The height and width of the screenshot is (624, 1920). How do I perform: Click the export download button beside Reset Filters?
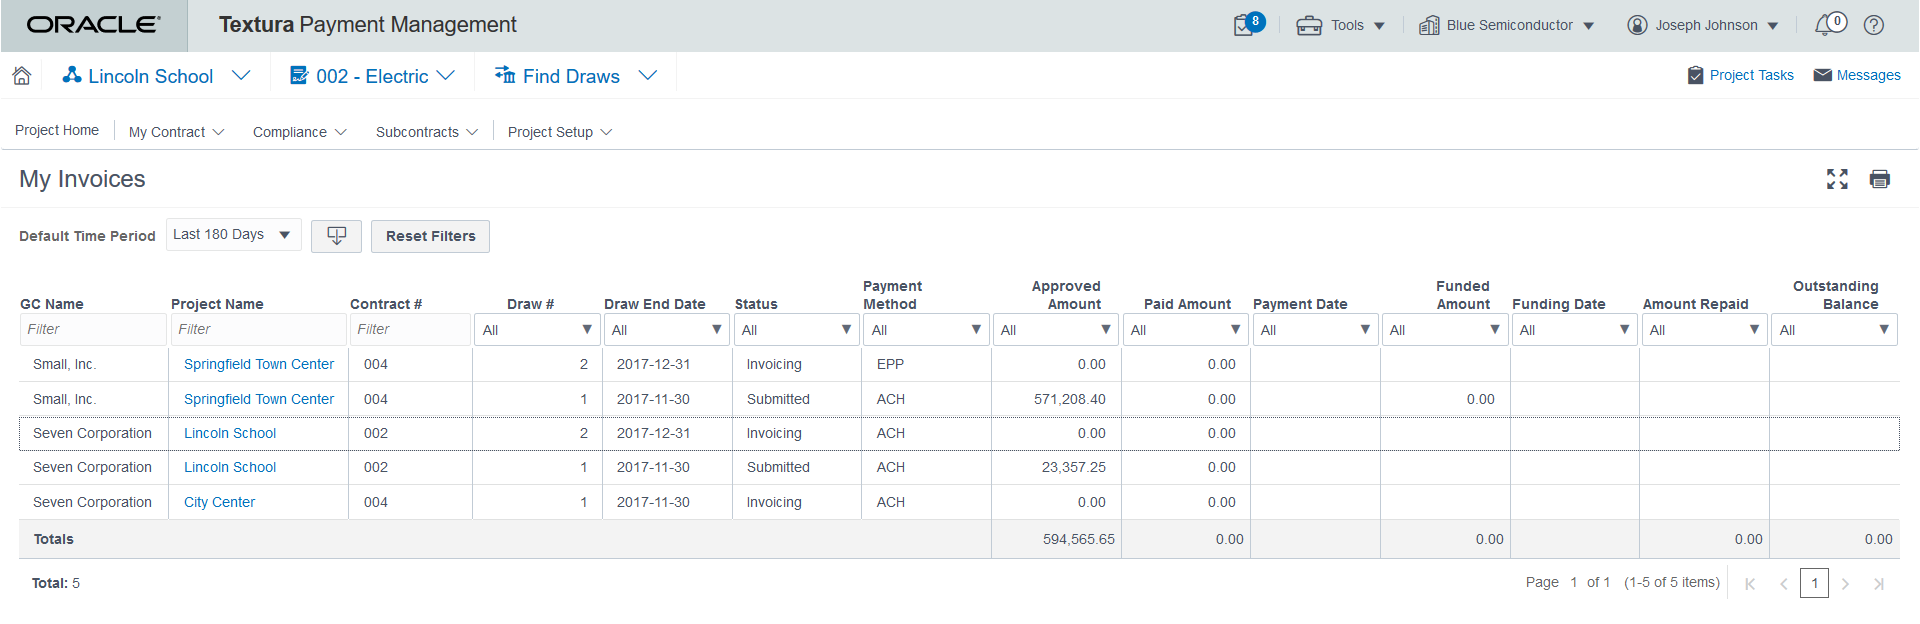pos(336,236)
